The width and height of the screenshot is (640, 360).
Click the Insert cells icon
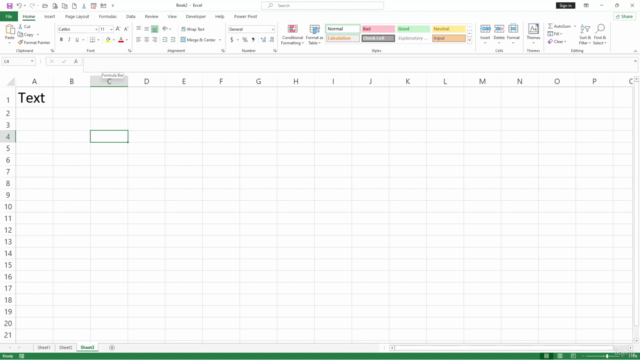pos(485,29)
